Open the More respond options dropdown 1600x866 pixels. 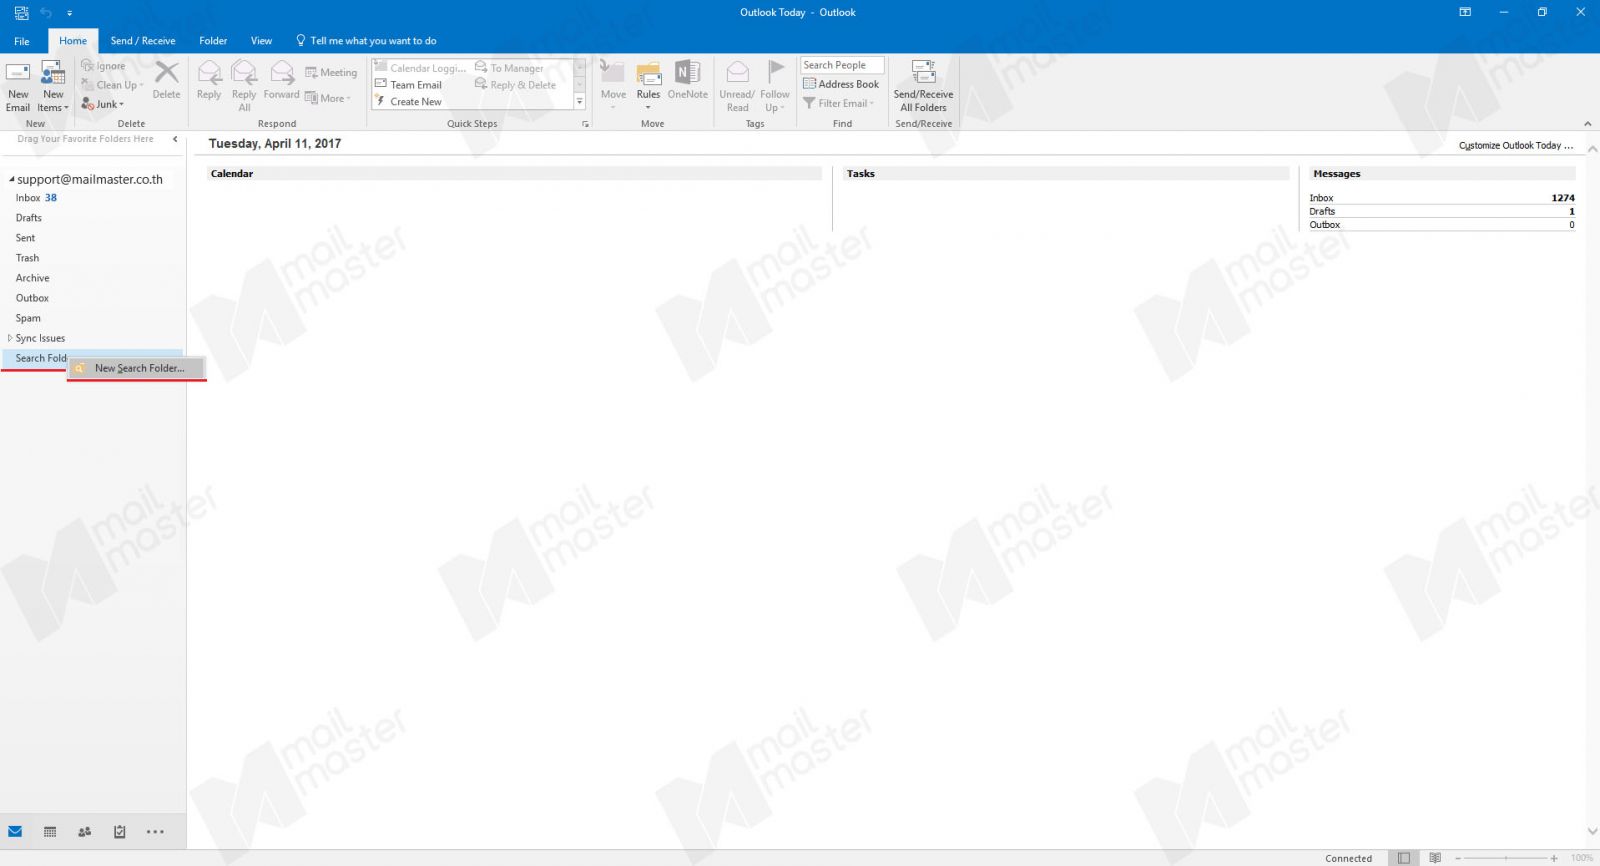coord(328,98)
